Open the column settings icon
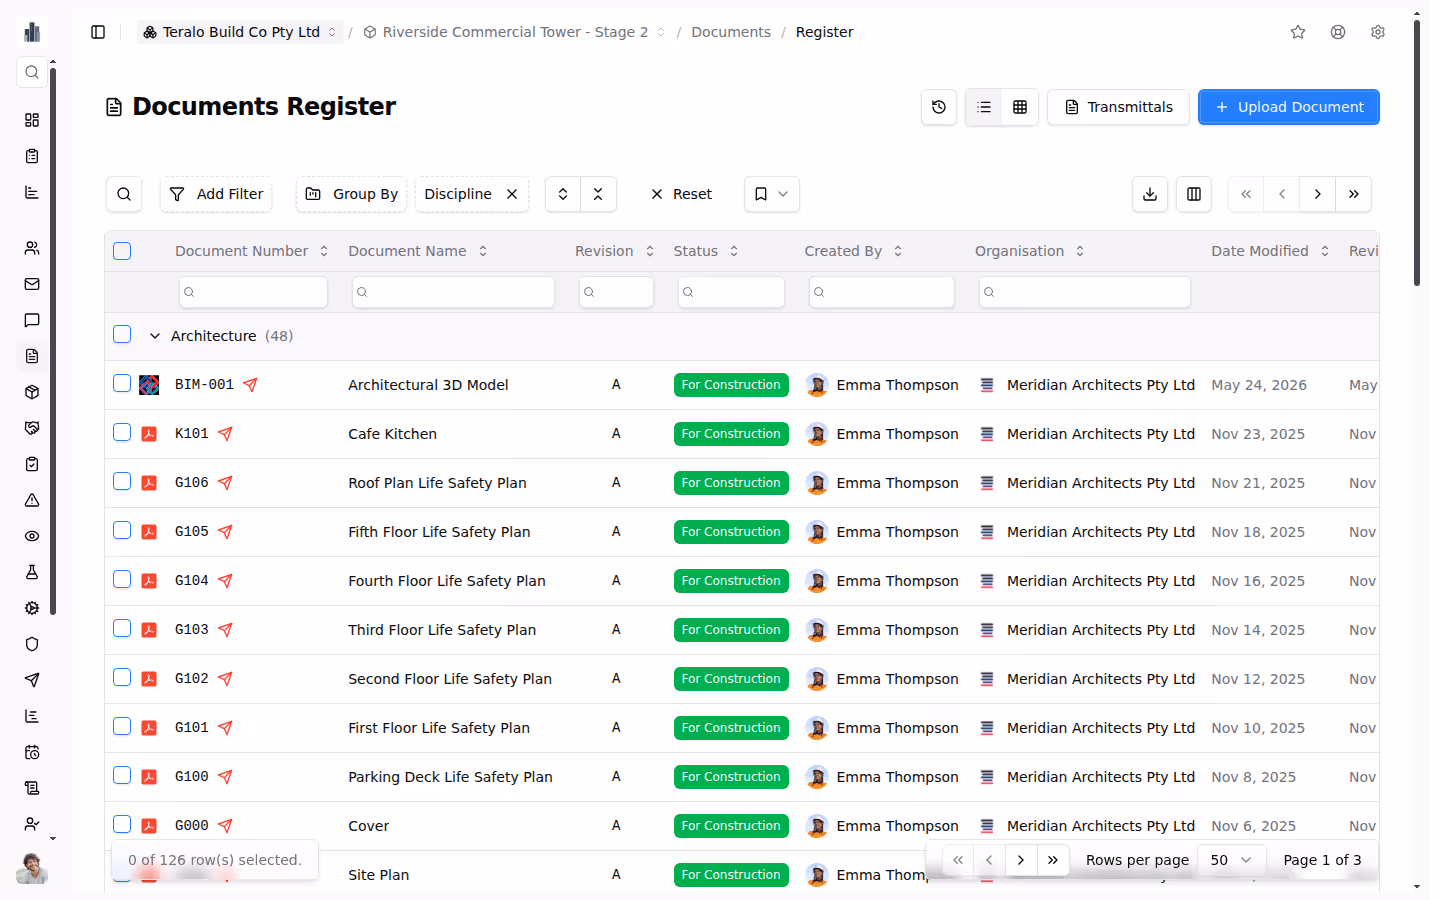This screenshot has width=1440, height=900. coord(1194,194)
